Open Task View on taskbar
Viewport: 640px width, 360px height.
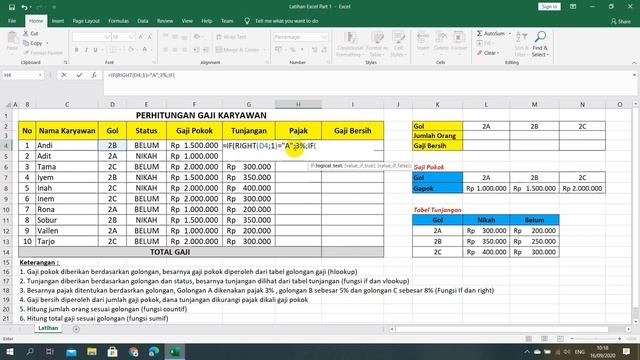[x=50, y=352]
